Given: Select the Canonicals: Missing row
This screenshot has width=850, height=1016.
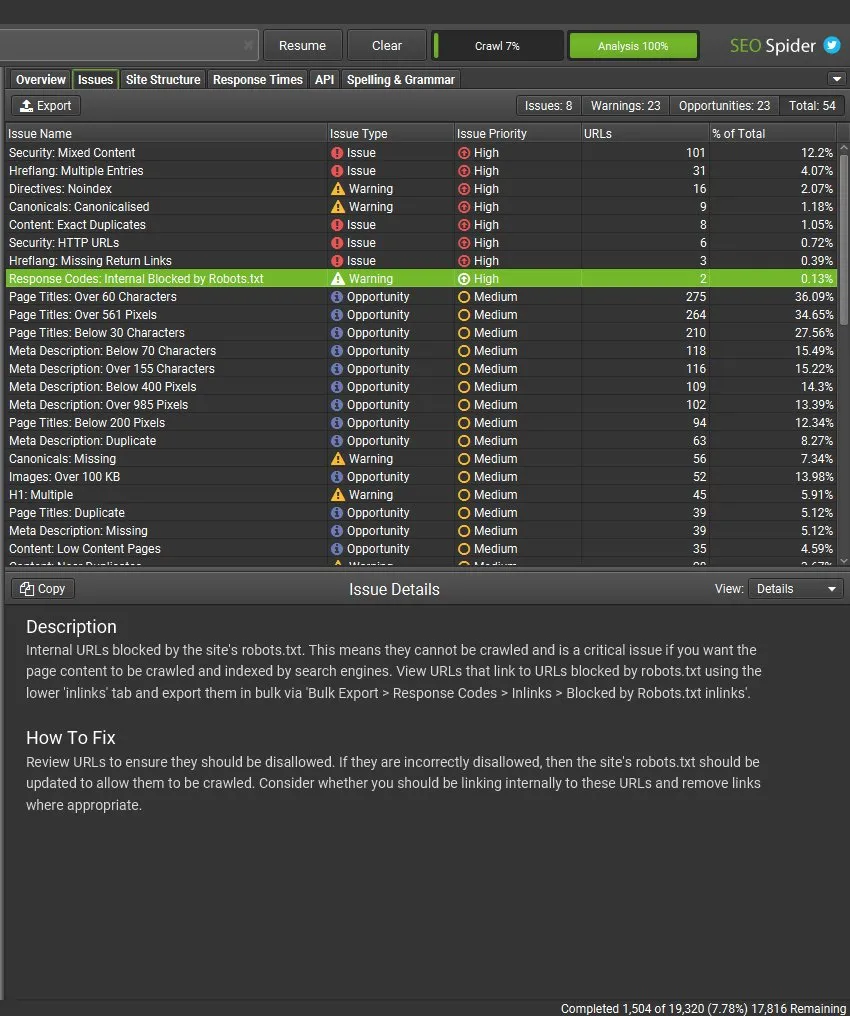Looking at the screenshot, I should (x=421, y=459).
